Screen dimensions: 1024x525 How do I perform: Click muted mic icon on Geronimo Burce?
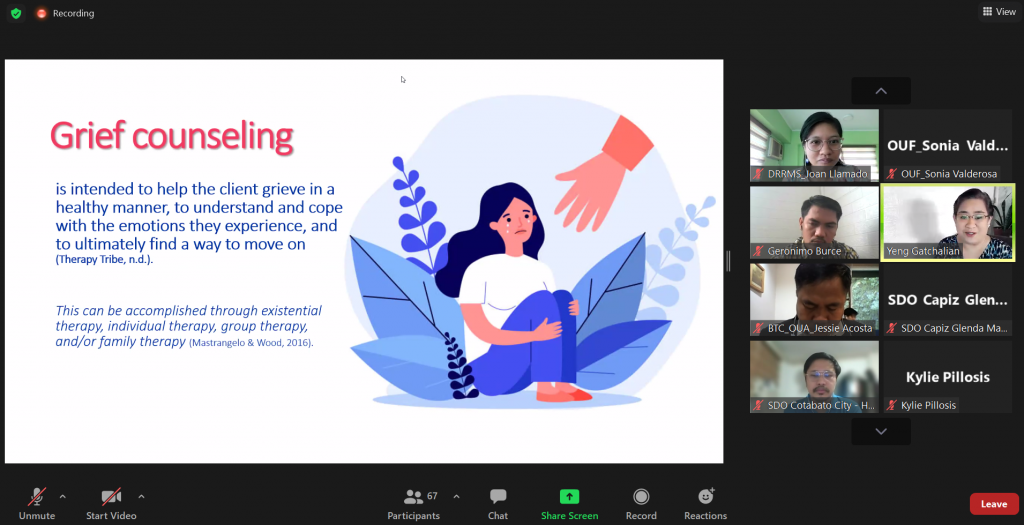tap(759, 251)
